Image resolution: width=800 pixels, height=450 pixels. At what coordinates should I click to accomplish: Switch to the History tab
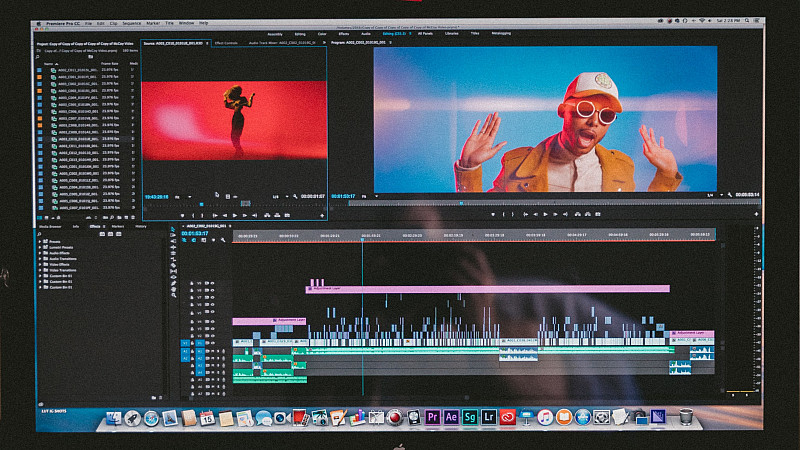[141, 227]
